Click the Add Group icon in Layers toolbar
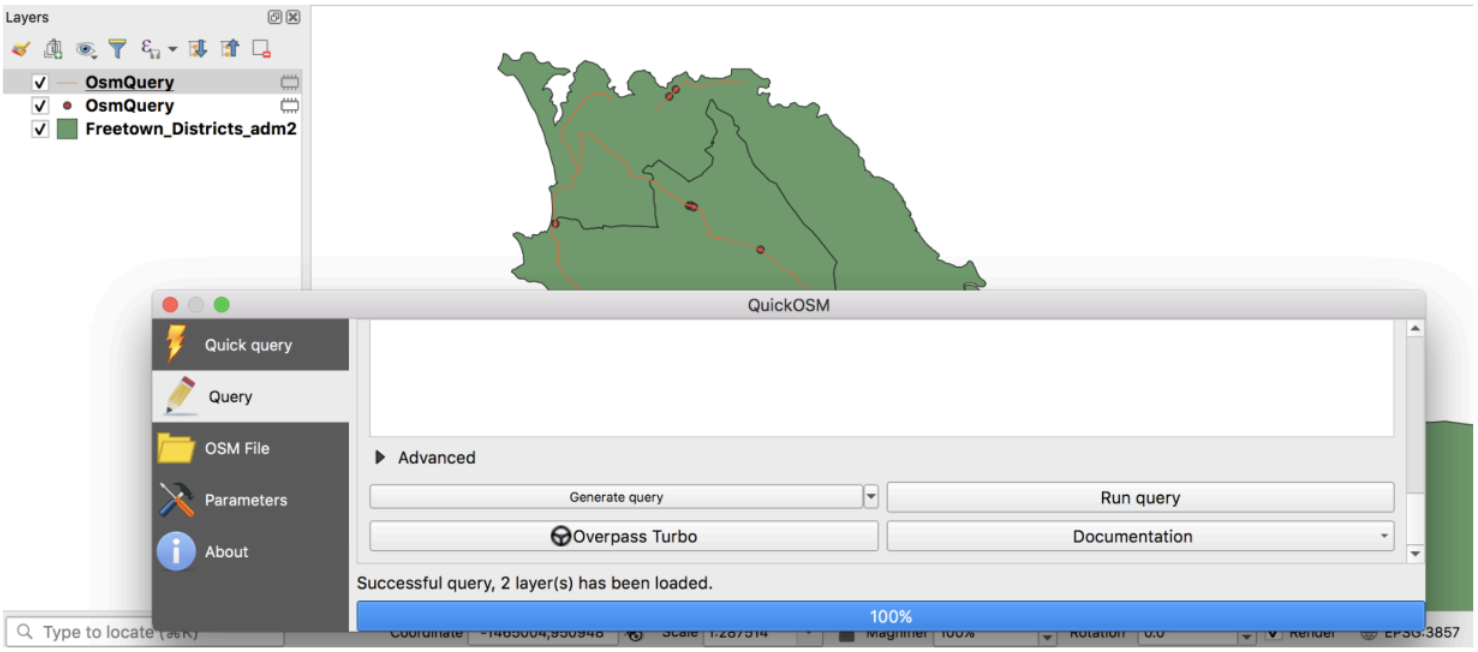Screen dimensions: 1478x652 tap(53, 49)
